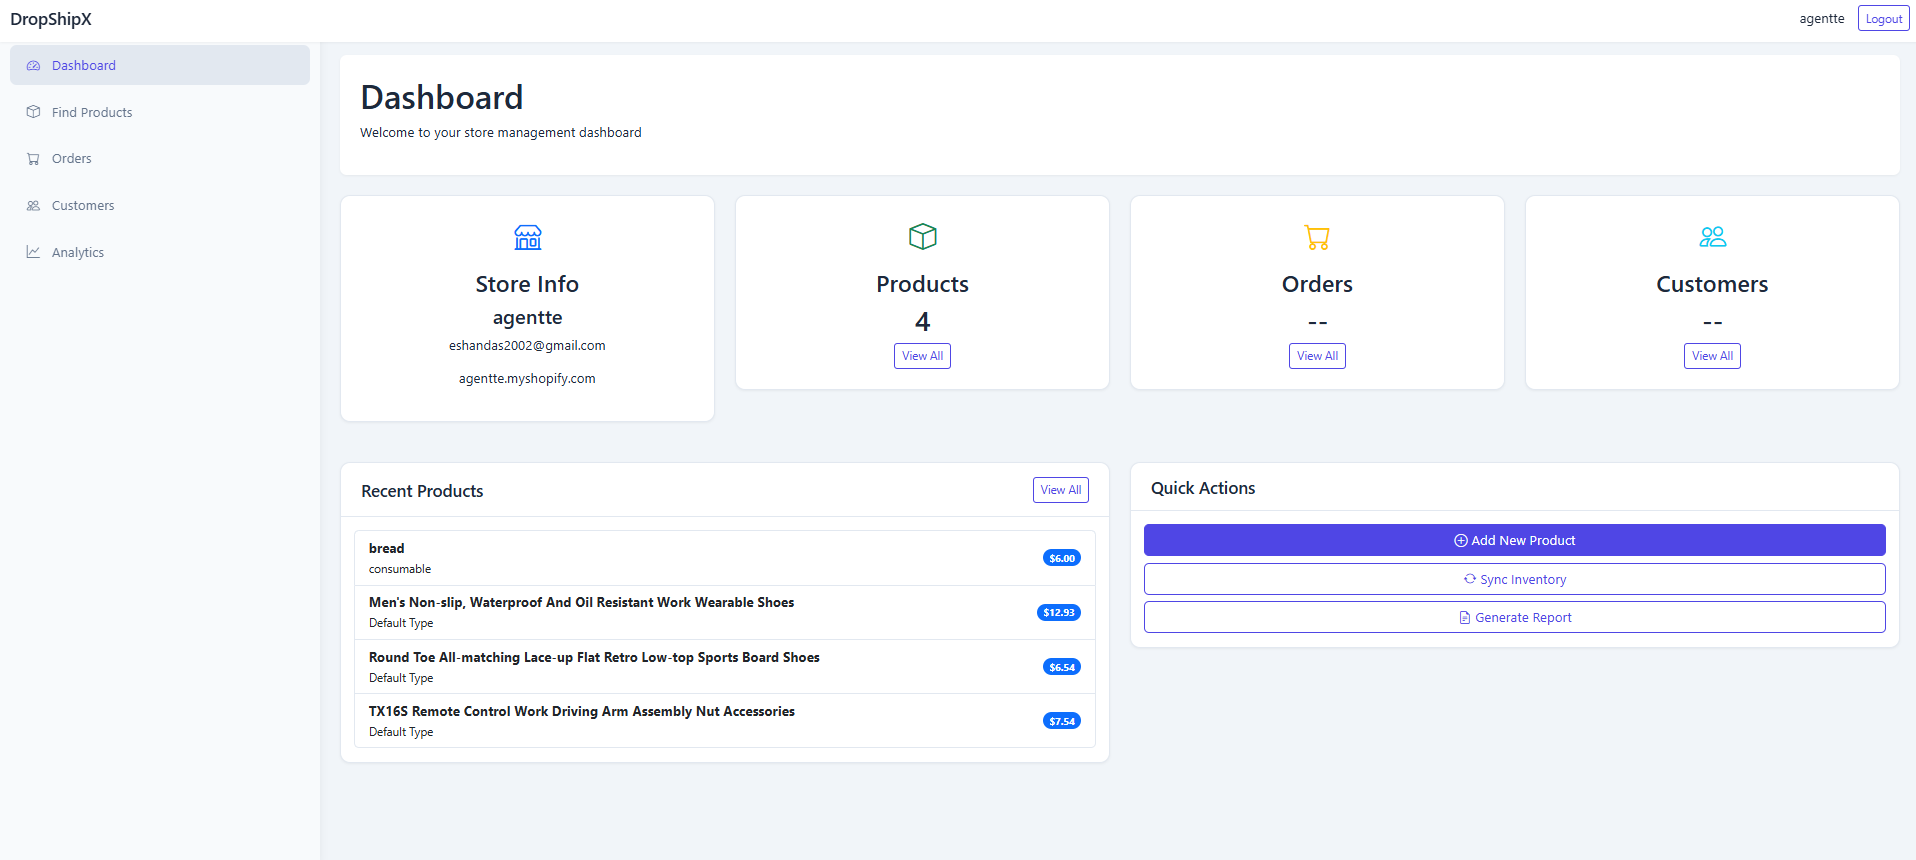View all products from the Products card
This screenshot has height=860, width=1916.
pos(922,356)
